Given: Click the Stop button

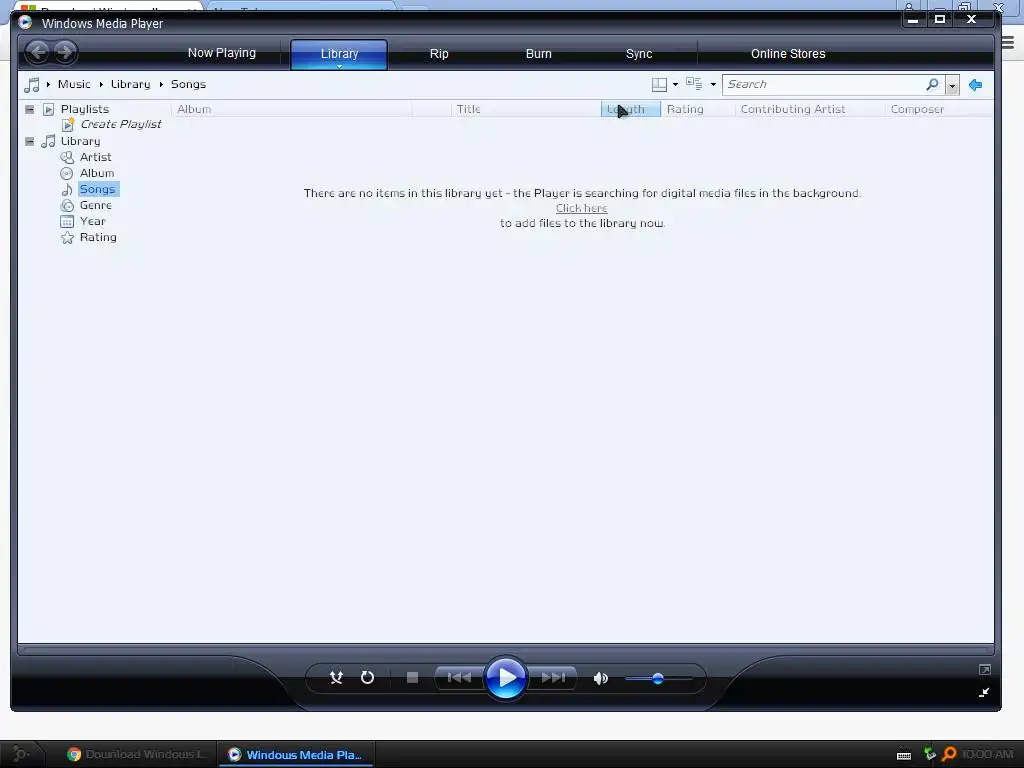Looking at the screenshot, I should [412, 678].
